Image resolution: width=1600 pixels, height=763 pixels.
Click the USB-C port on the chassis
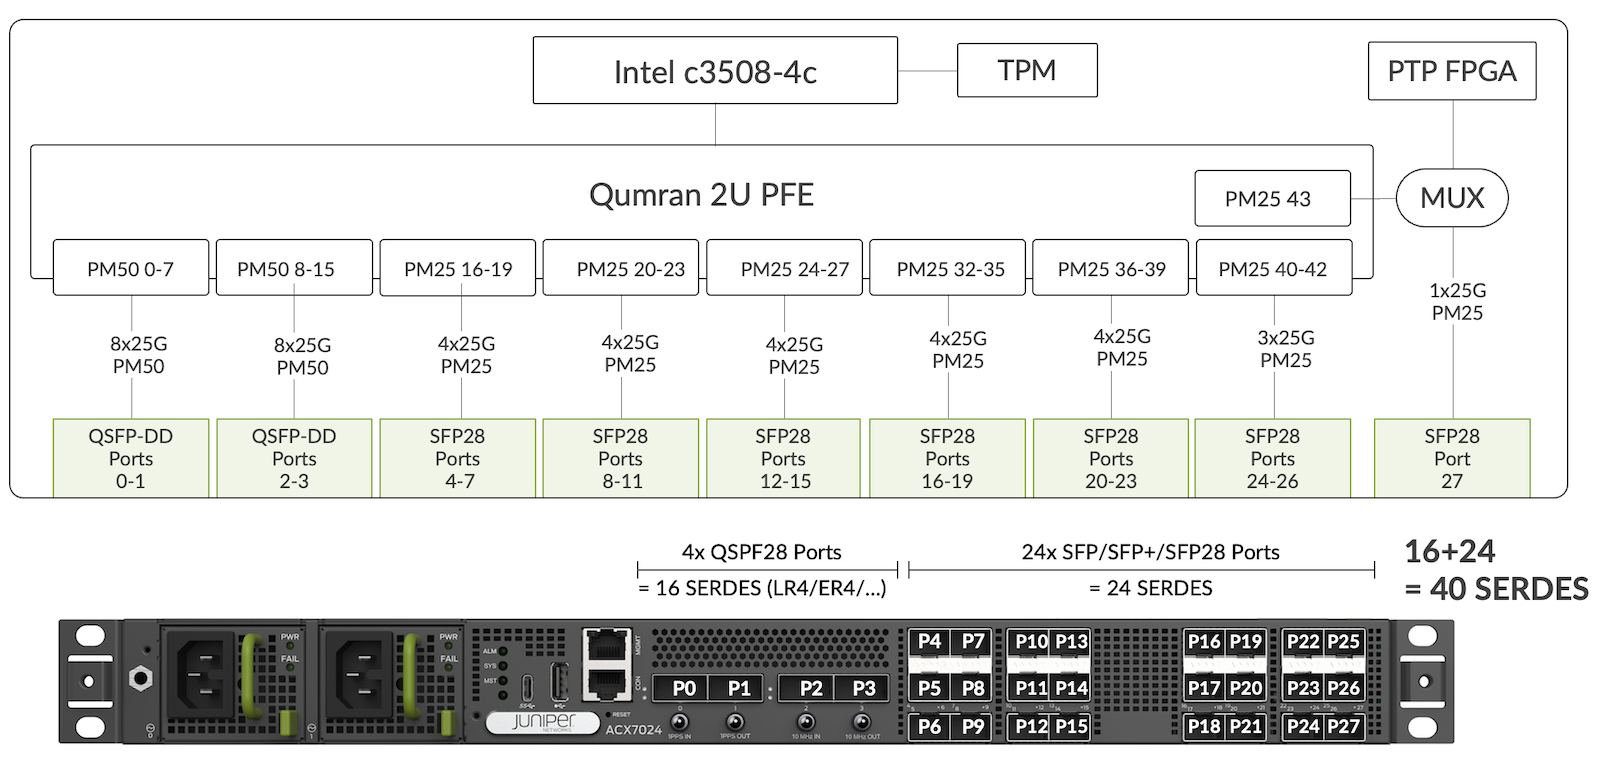tap(527, 688)
